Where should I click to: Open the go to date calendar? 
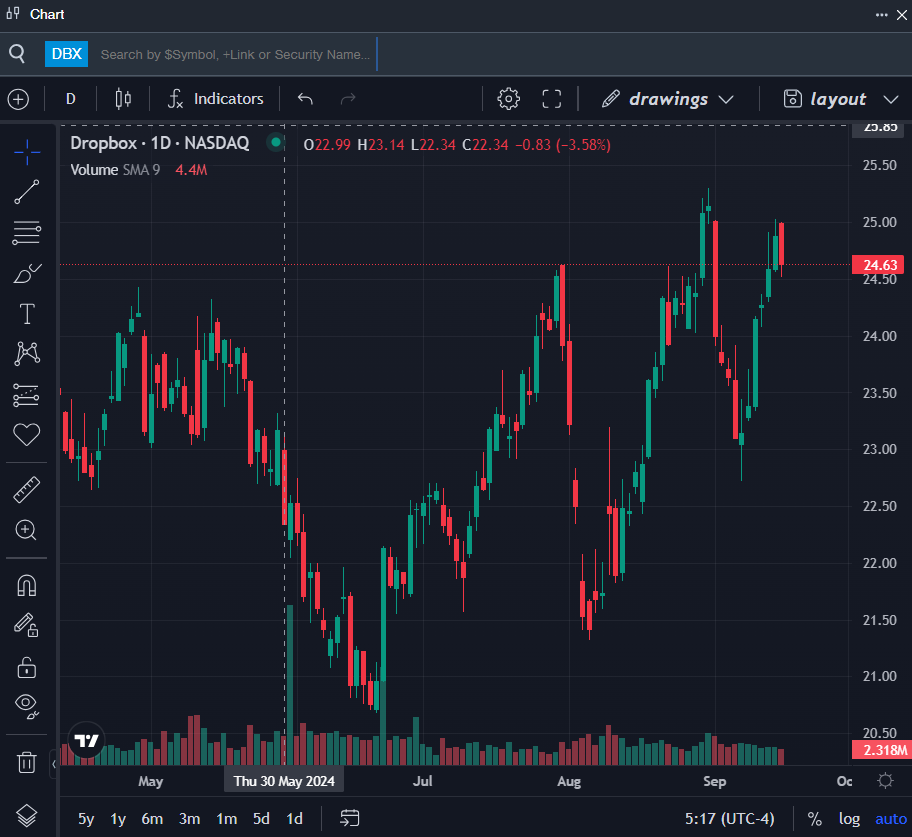350,818
